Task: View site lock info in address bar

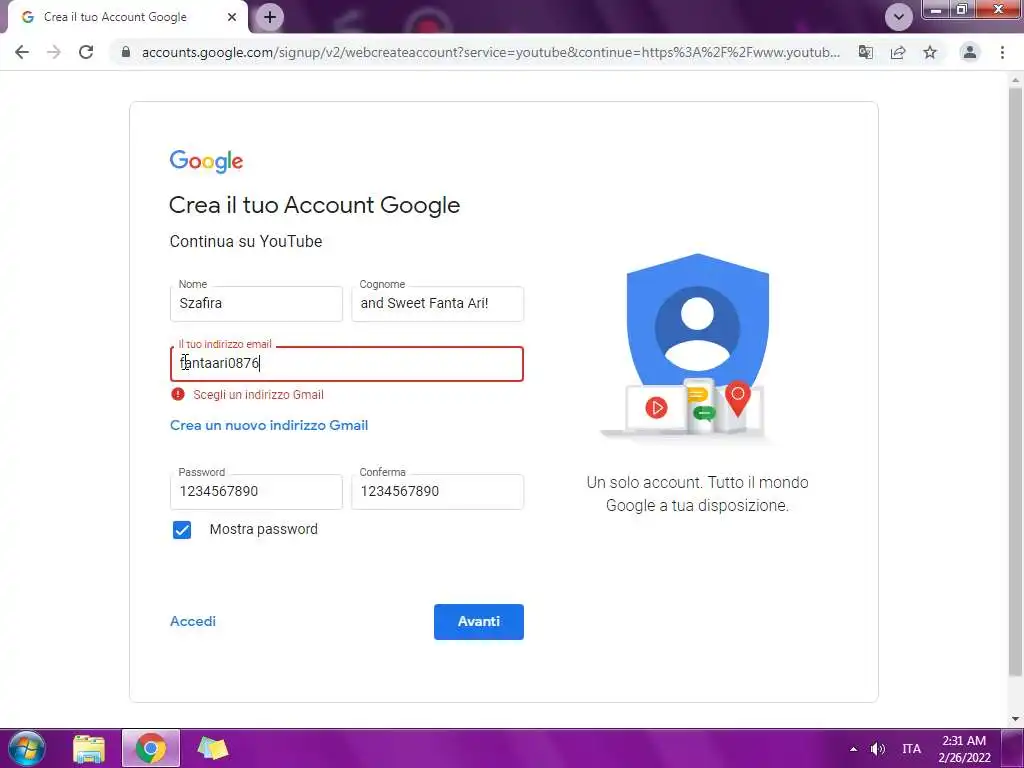Action: pyautogui.click(x=126, y=52)
